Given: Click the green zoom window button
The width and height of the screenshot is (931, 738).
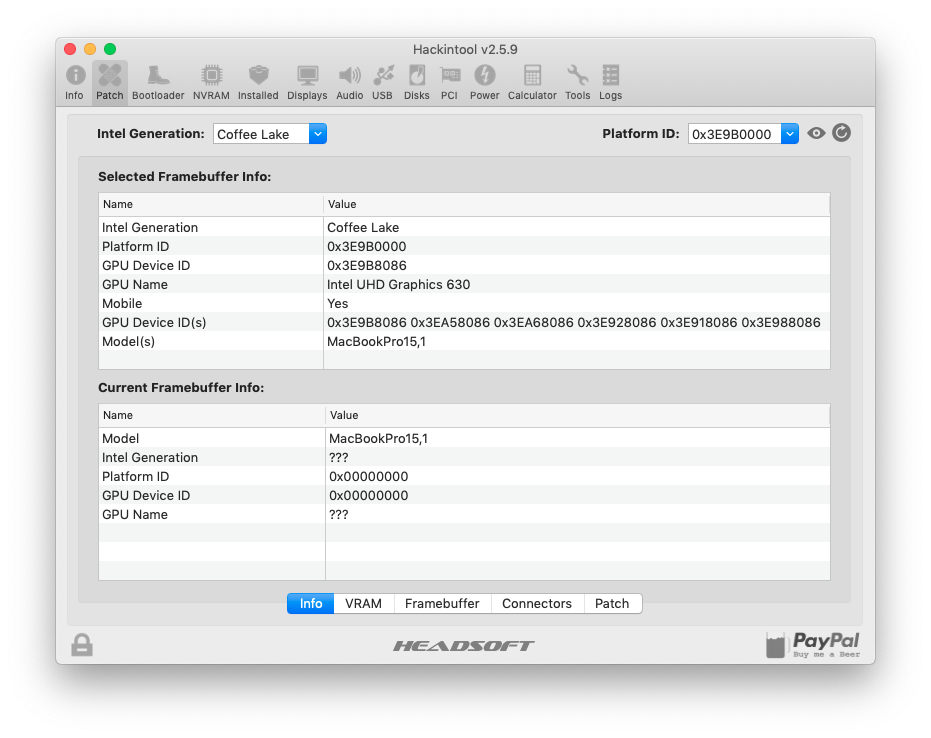Looking at the screenshot, I should coord(110,49).
